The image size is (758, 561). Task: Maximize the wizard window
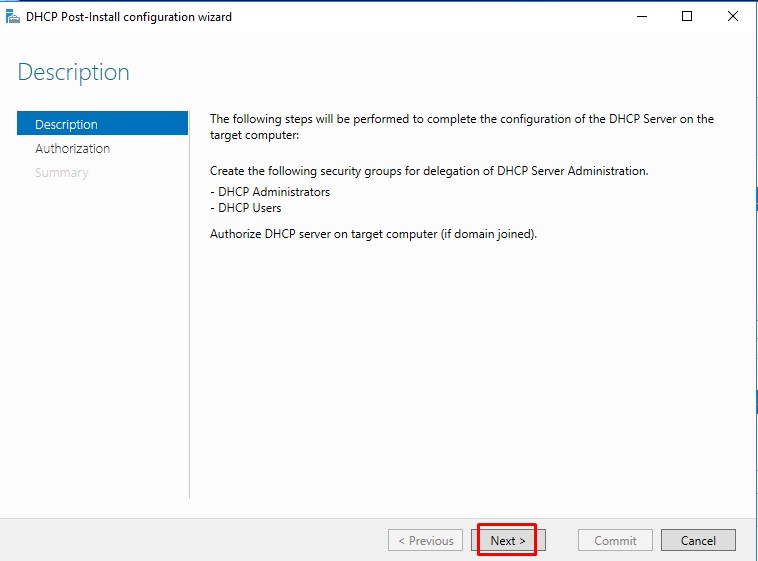click(686, 16)
